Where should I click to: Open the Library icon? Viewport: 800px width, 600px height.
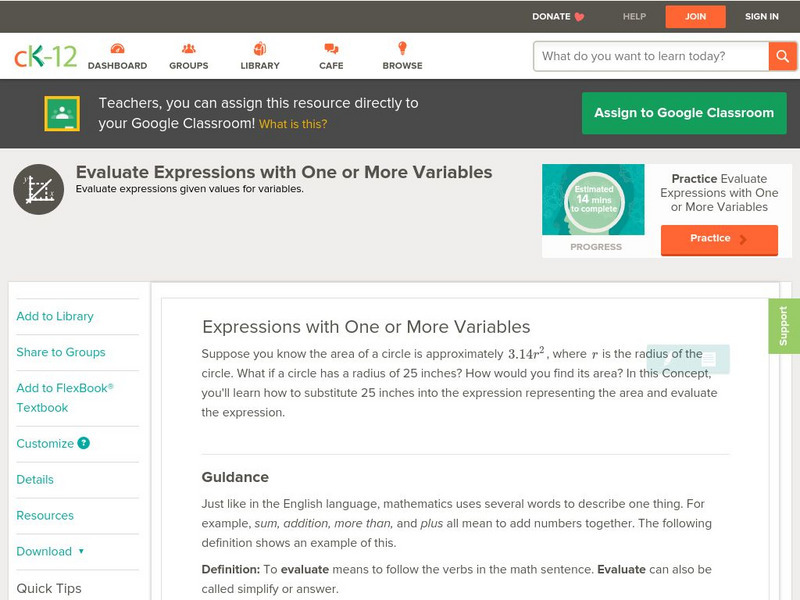[260, 47]
